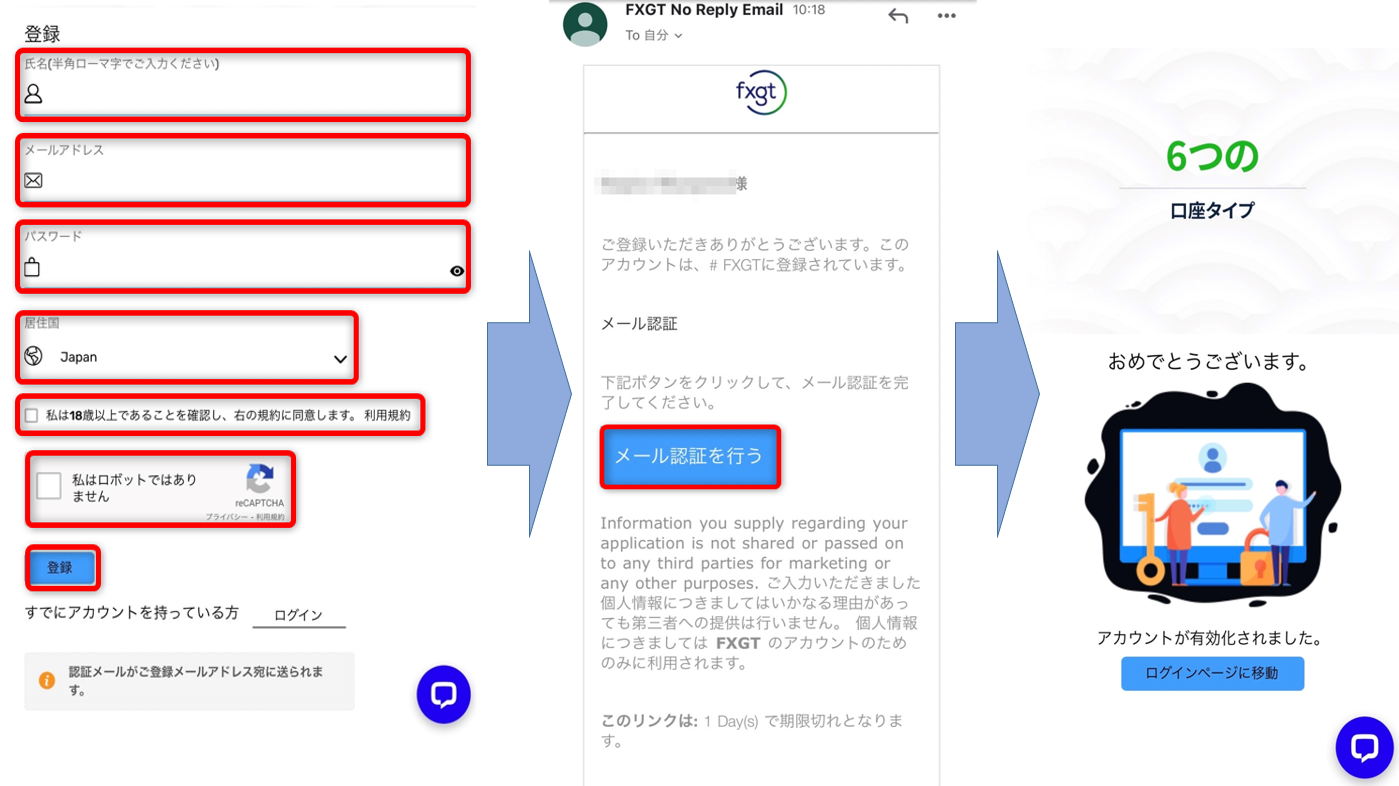Click the lock icon in the password field

(x=32, y=267)
